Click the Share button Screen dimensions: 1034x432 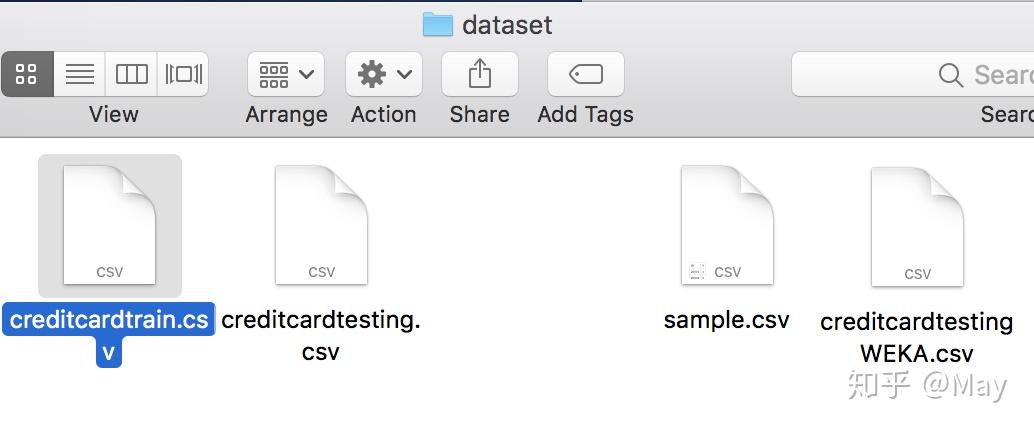point(480,74)
